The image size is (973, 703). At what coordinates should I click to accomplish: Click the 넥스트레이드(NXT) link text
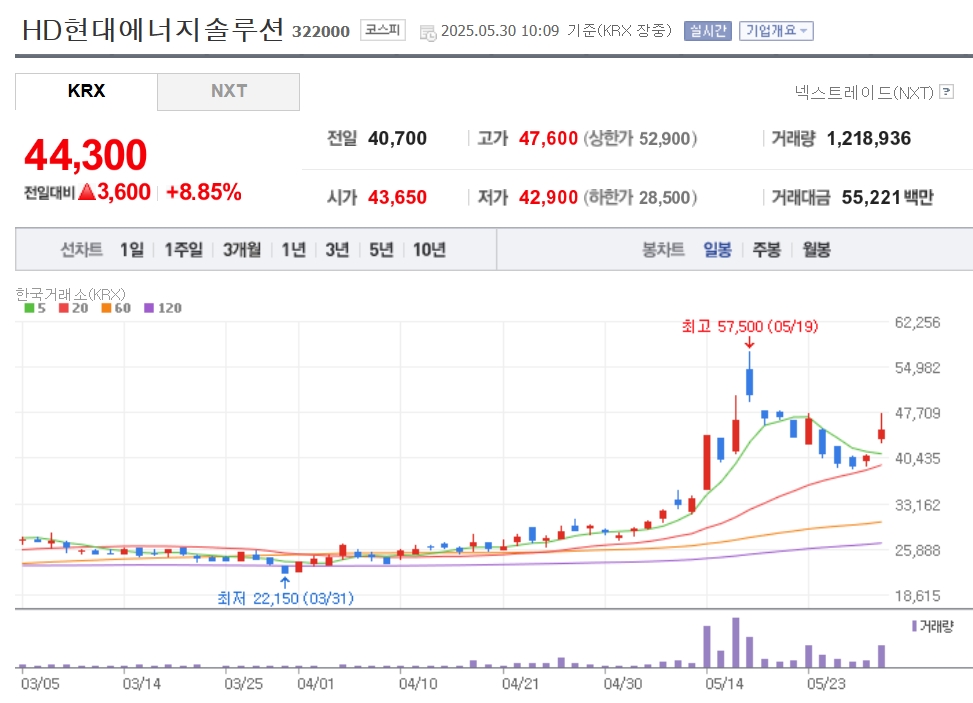[864, 92]
